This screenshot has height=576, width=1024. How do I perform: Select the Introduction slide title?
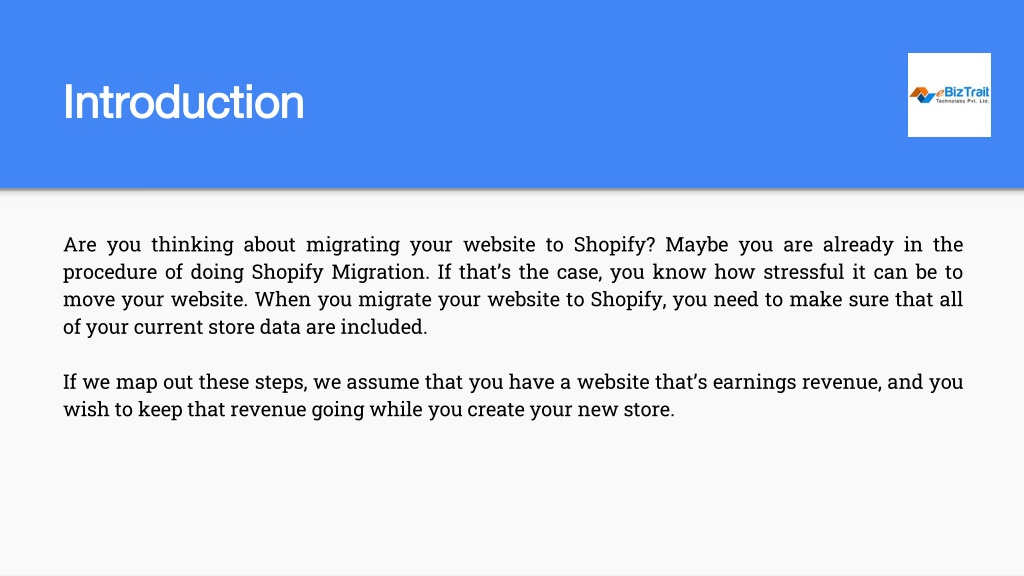point(184,102)
